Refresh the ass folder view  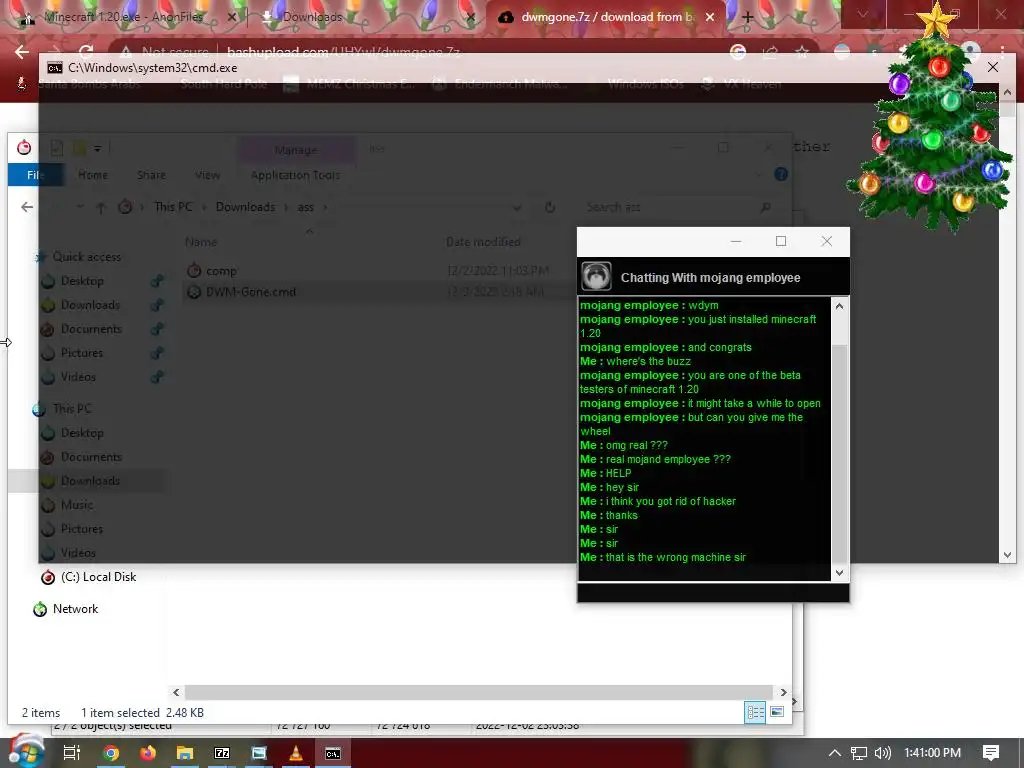(550, 207)
